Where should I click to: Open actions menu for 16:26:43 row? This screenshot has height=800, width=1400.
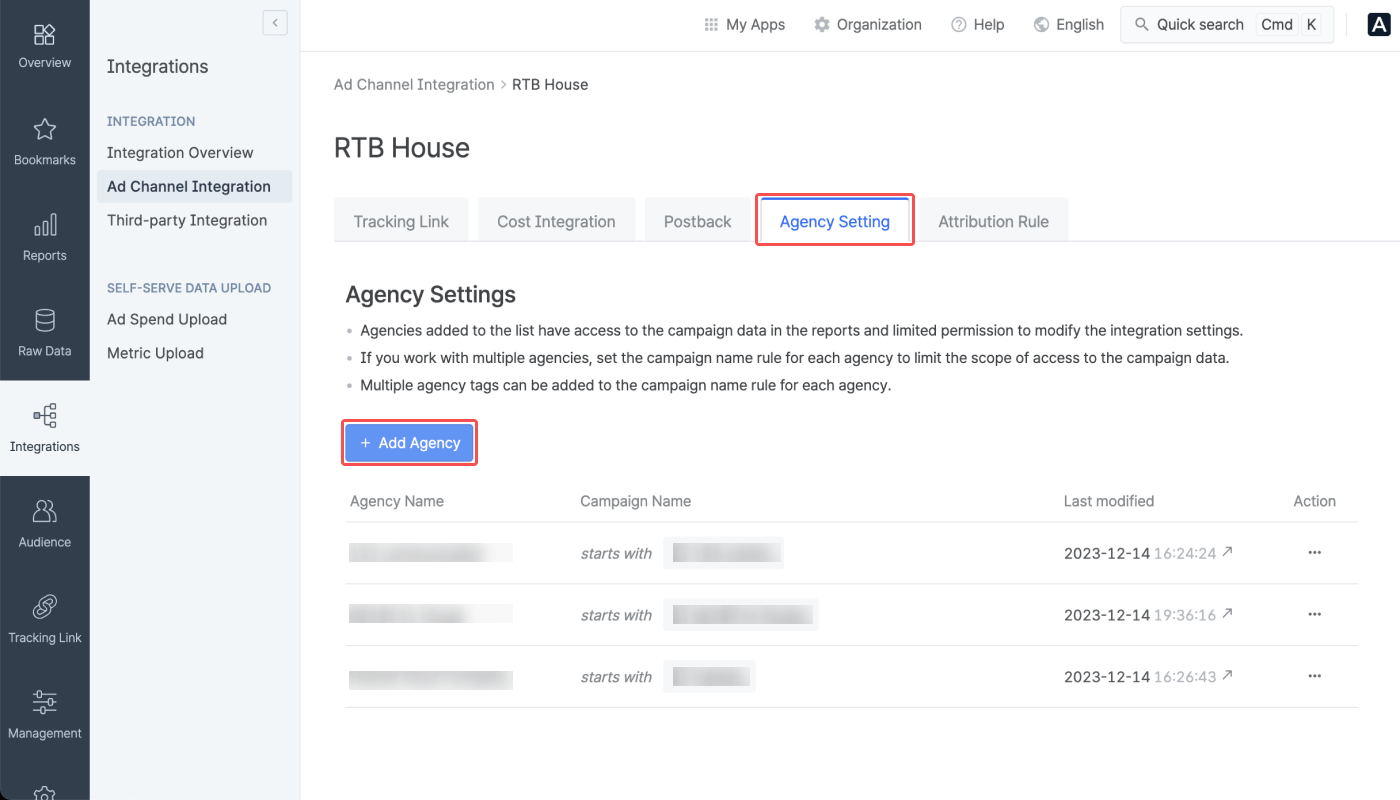(1314, 677)
